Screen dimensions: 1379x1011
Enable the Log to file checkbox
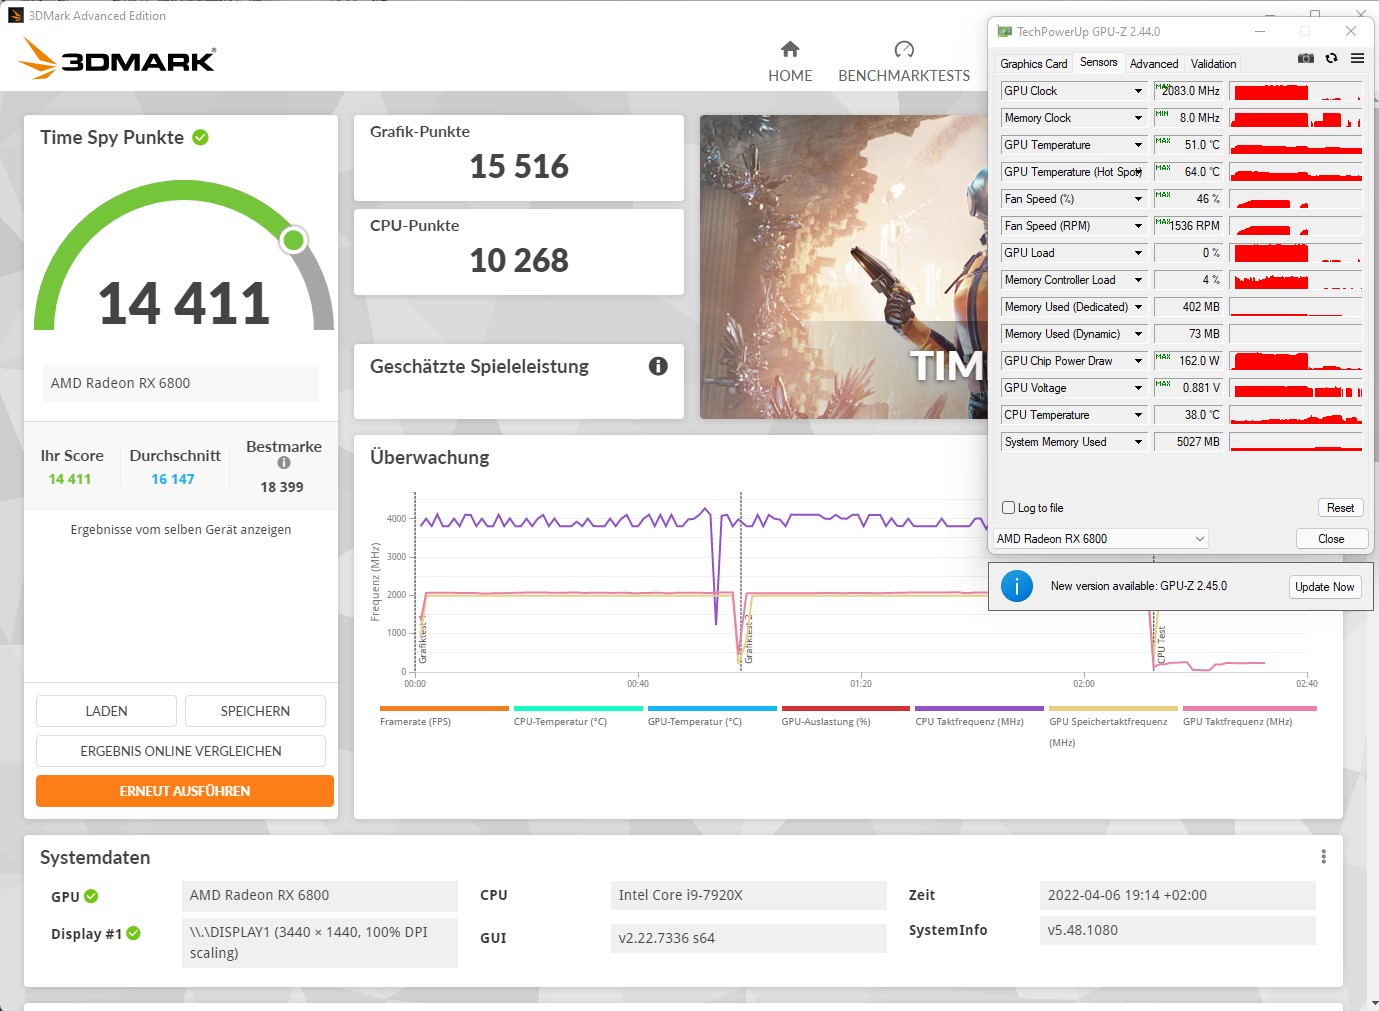point(1008,508)
